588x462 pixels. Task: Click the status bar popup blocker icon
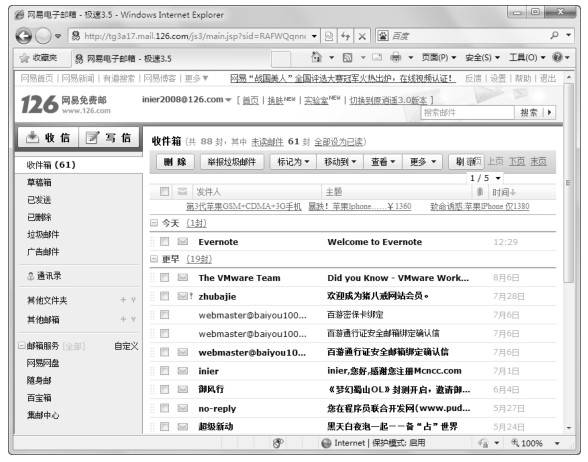[278, 443]
